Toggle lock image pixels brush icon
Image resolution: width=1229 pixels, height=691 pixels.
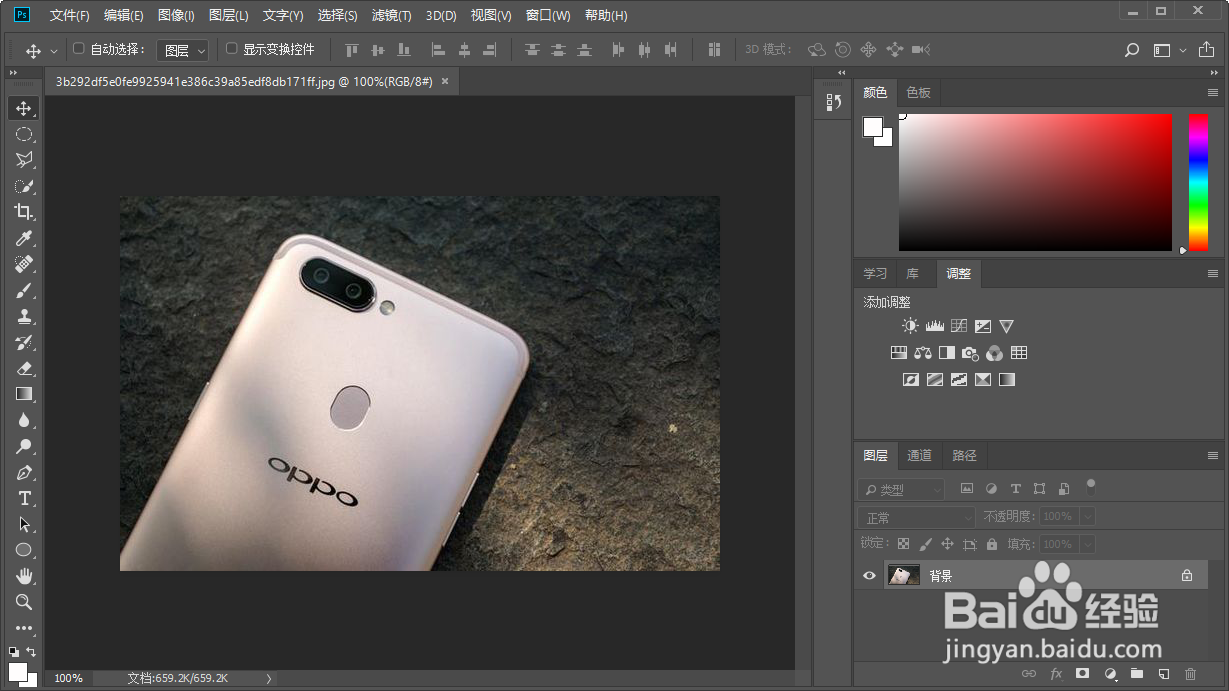pyautogui.click(x=925, y=544)
